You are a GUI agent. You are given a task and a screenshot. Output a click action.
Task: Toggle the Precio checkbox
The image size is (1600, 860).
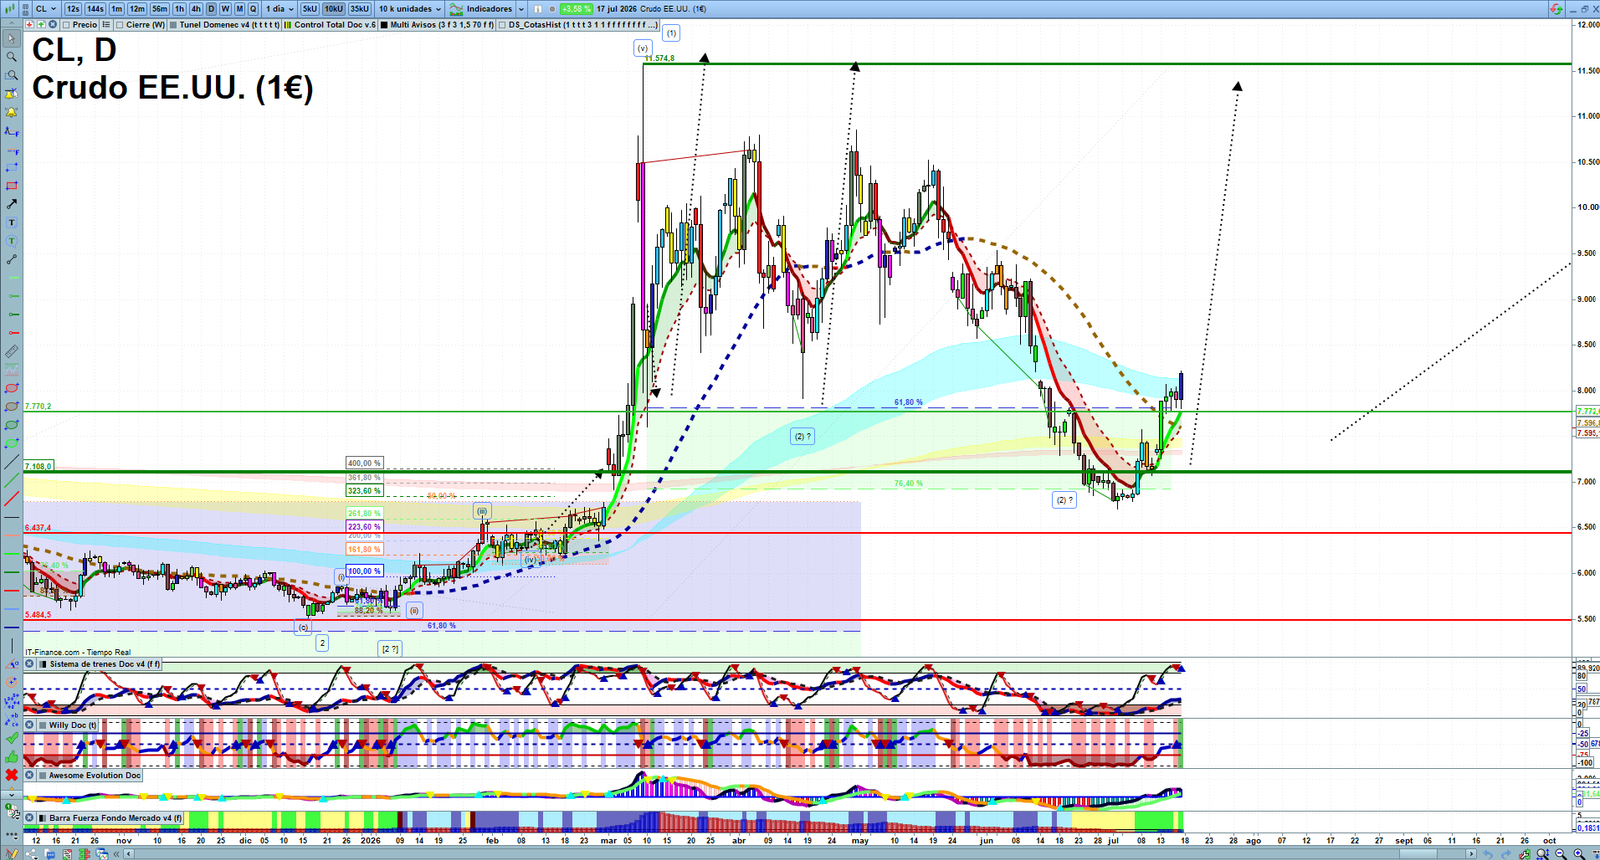click(x=66, y=24)
